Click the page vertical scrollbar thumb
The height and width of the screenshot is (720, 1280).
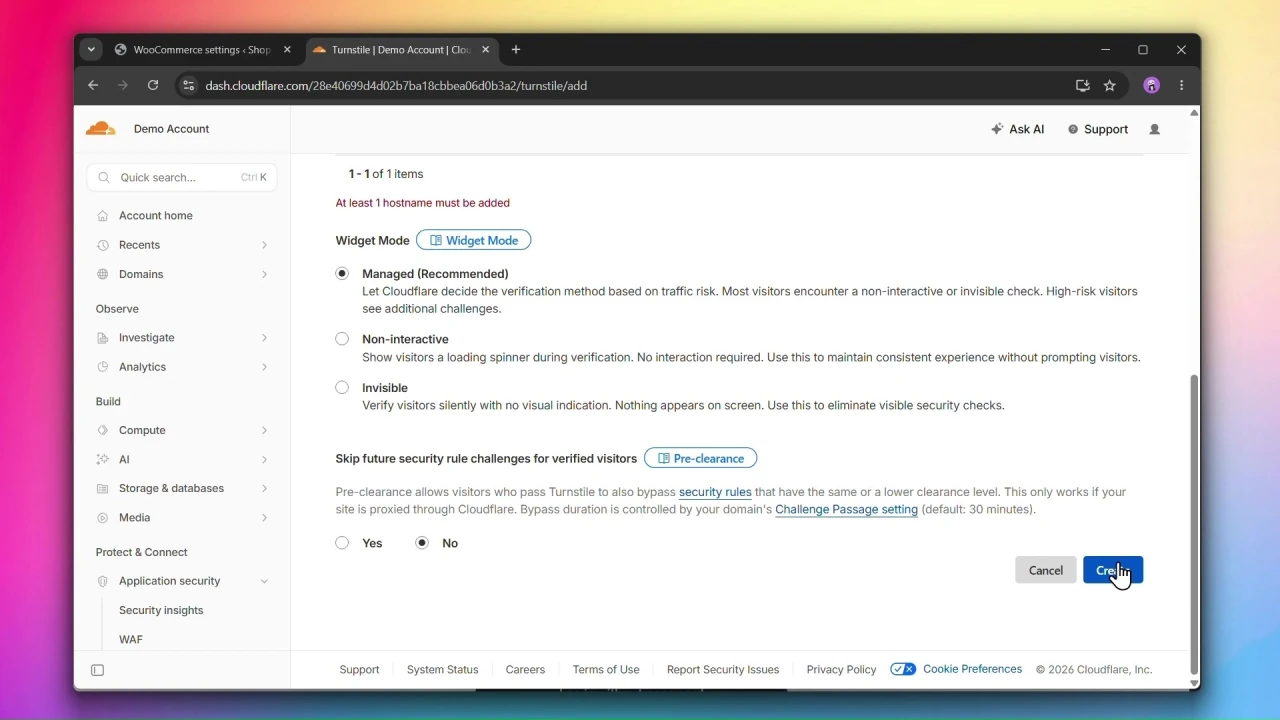click(1194, 525)
